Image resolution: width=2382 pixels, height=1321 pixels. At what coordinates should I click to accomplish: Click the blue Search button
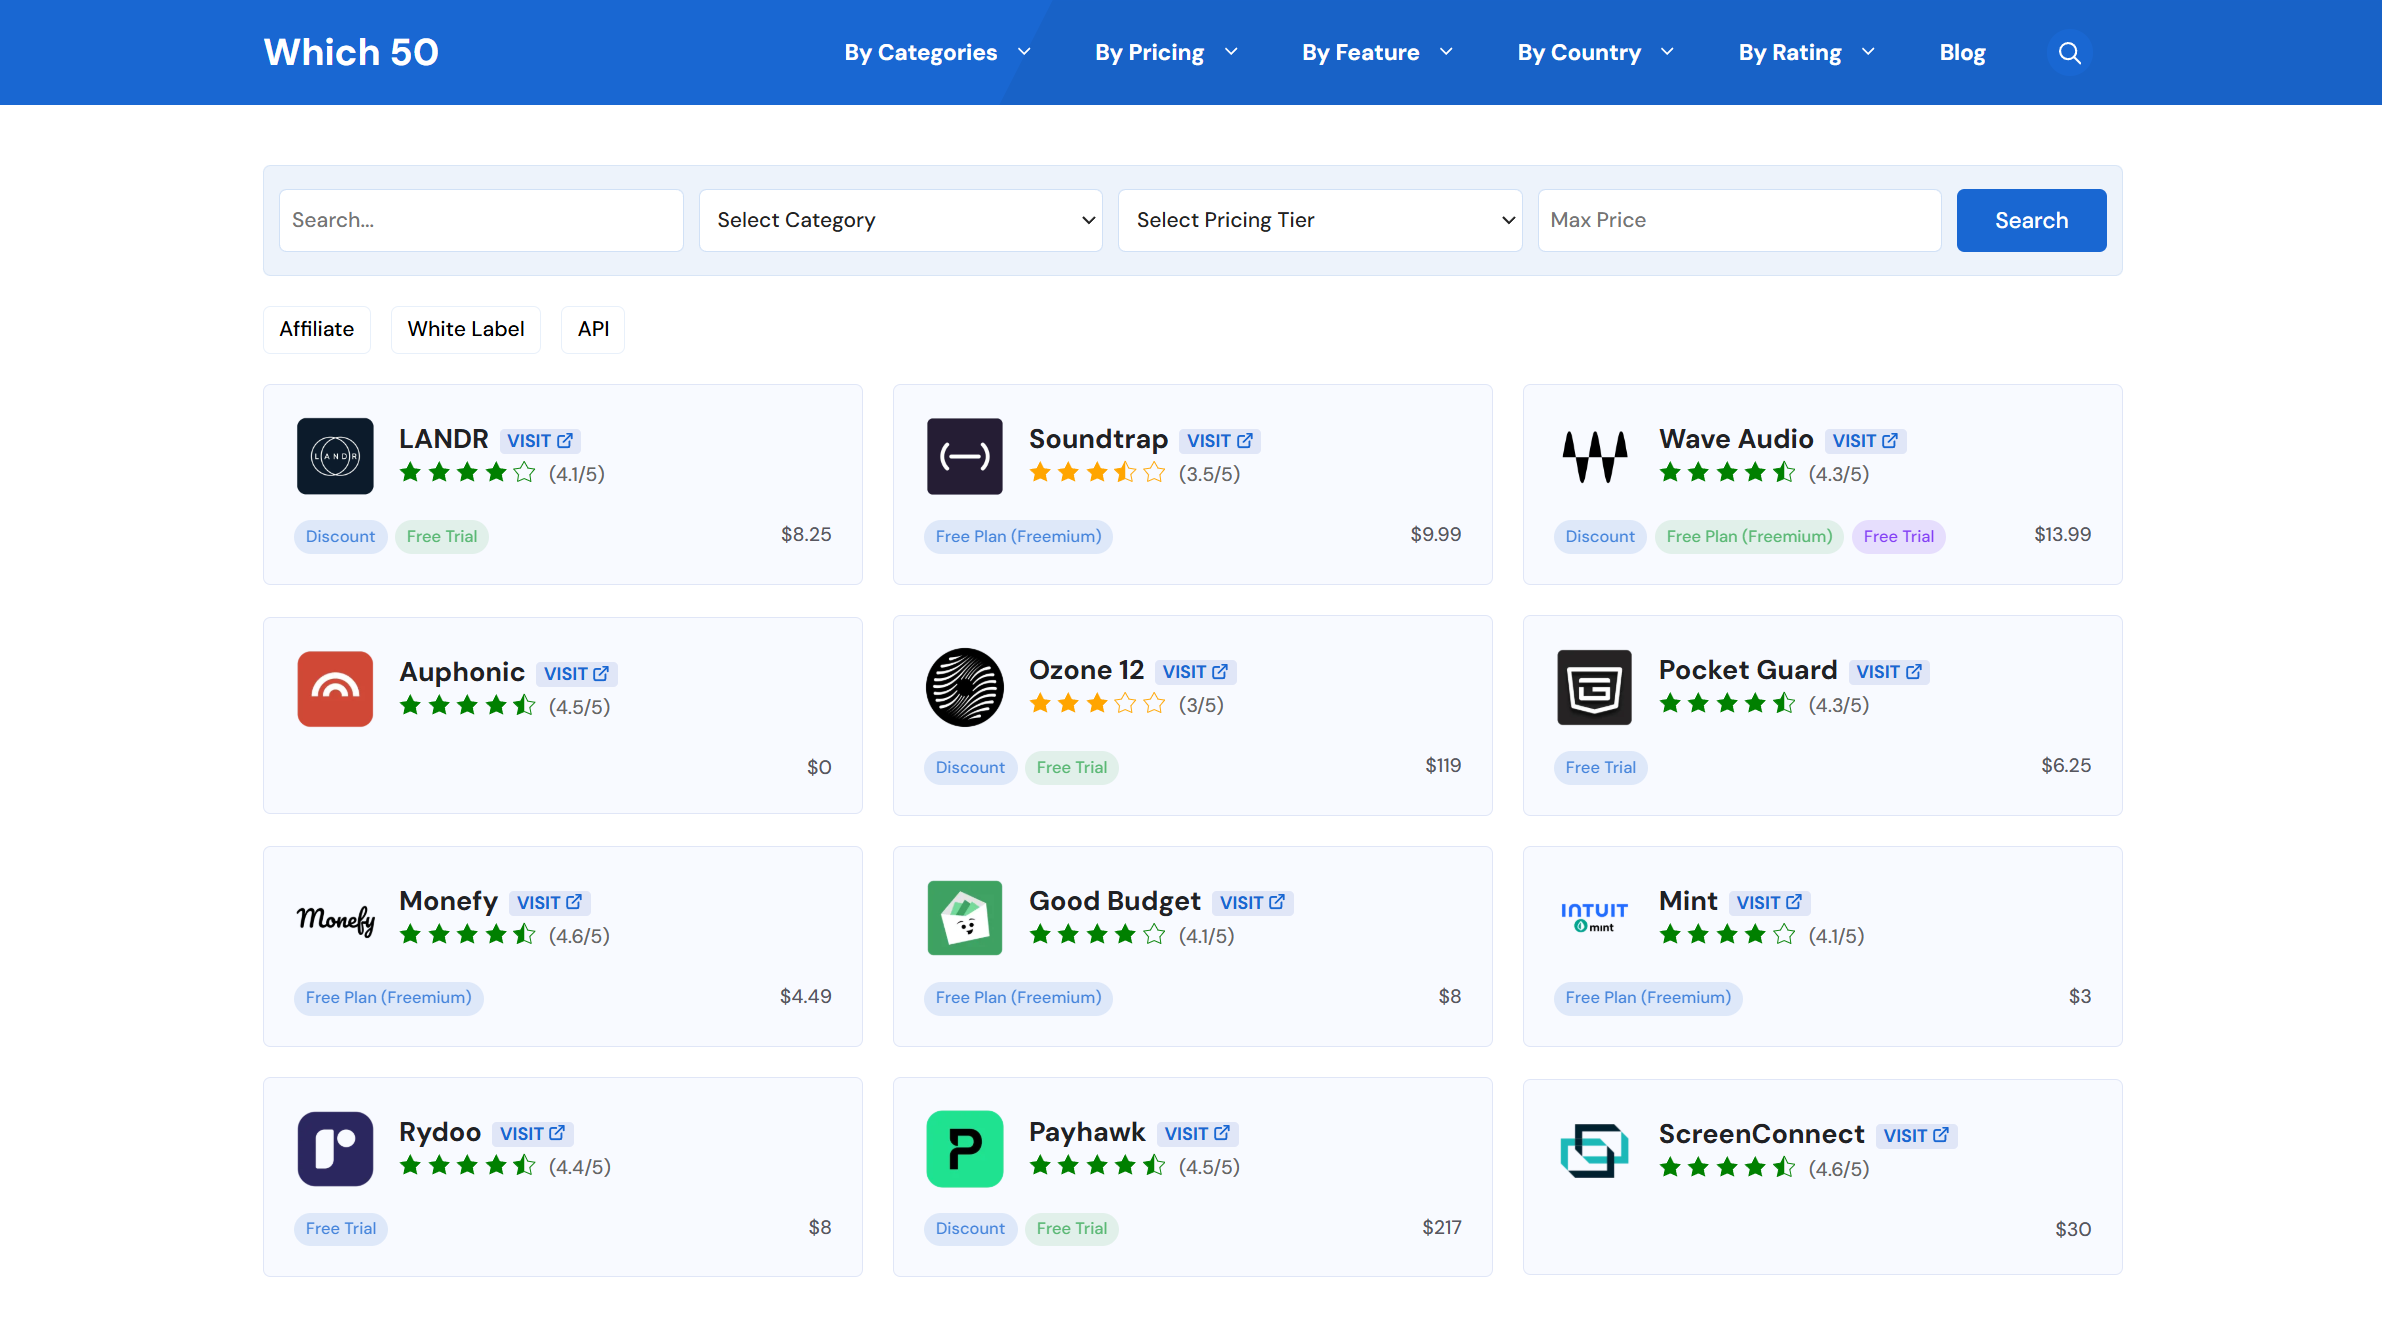click(2031, 220)
